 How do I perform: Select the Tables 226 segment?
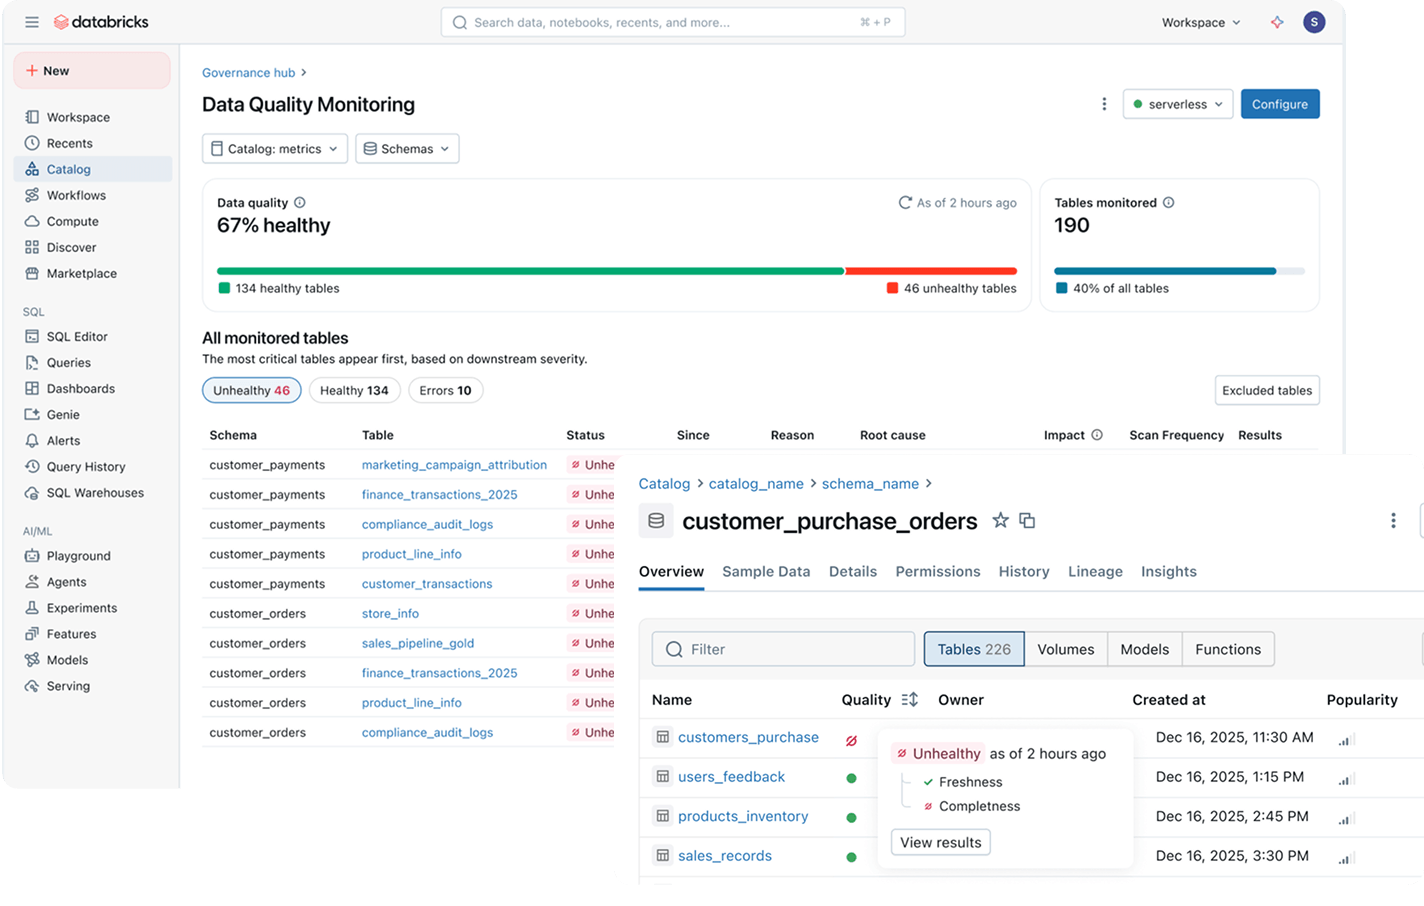[x=974, y=649]
